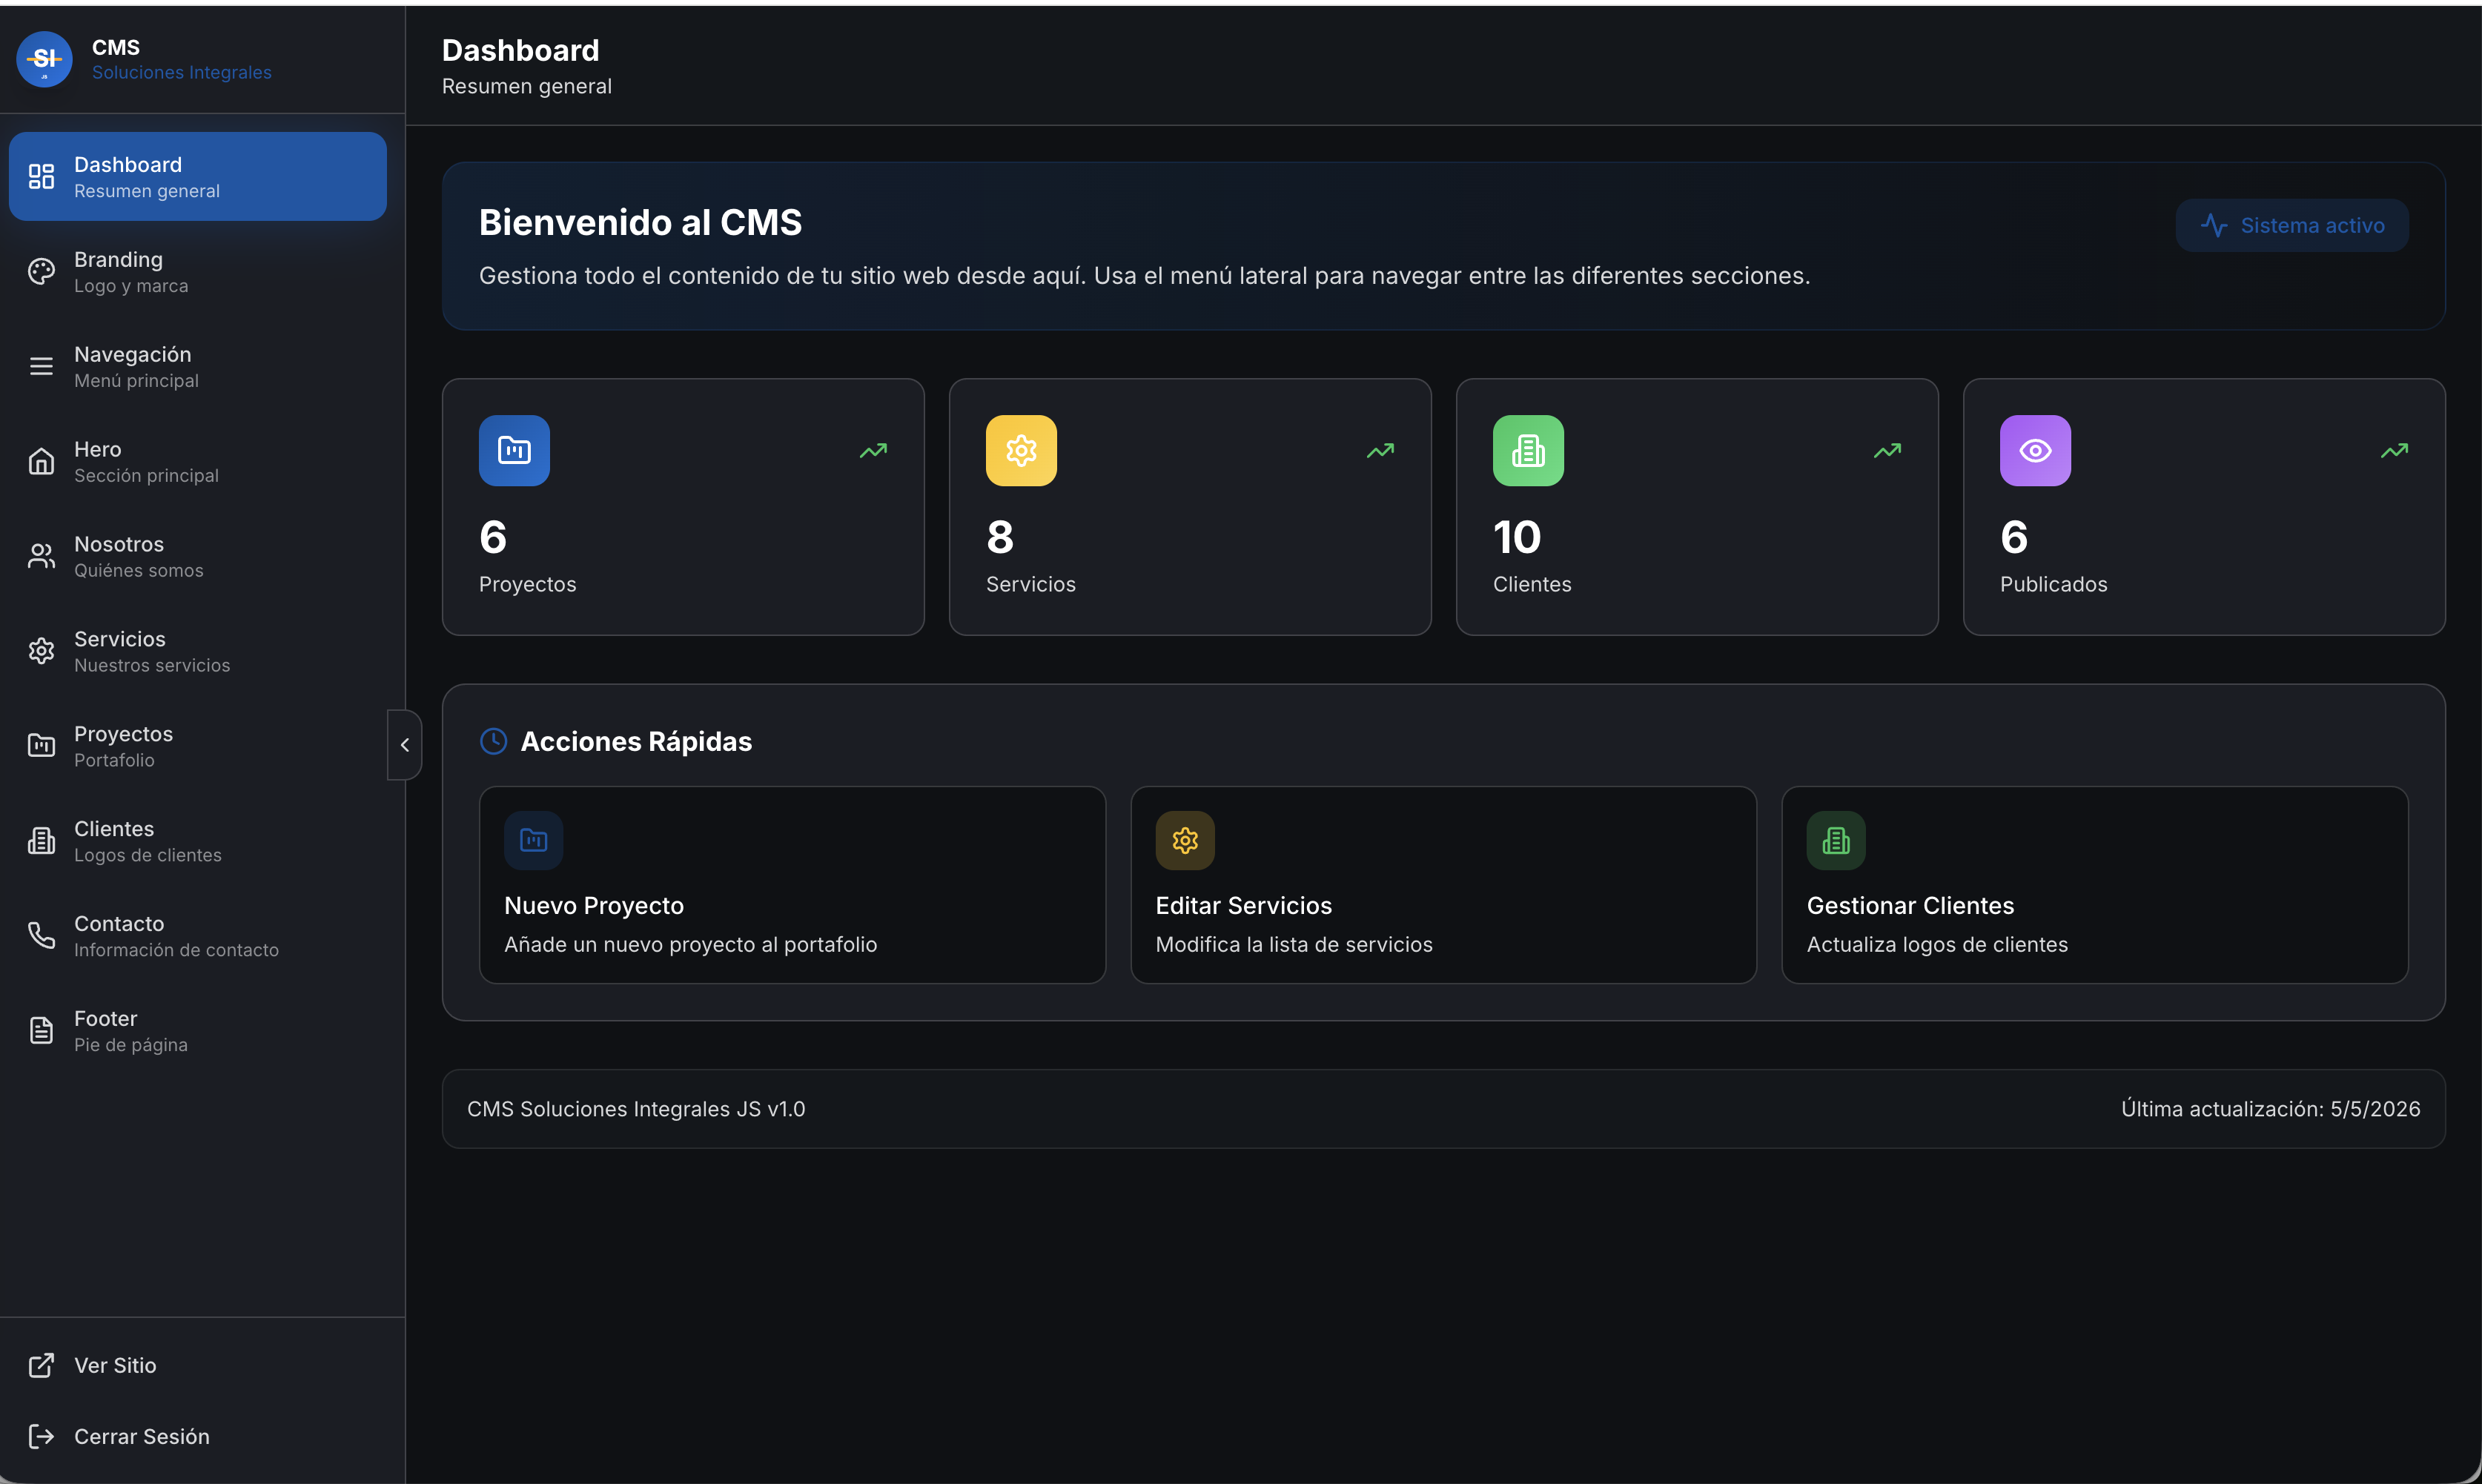The image size is (2482, 1484).
Task: Click the Dashboard page title in header
Action: [x=520, y=50]
